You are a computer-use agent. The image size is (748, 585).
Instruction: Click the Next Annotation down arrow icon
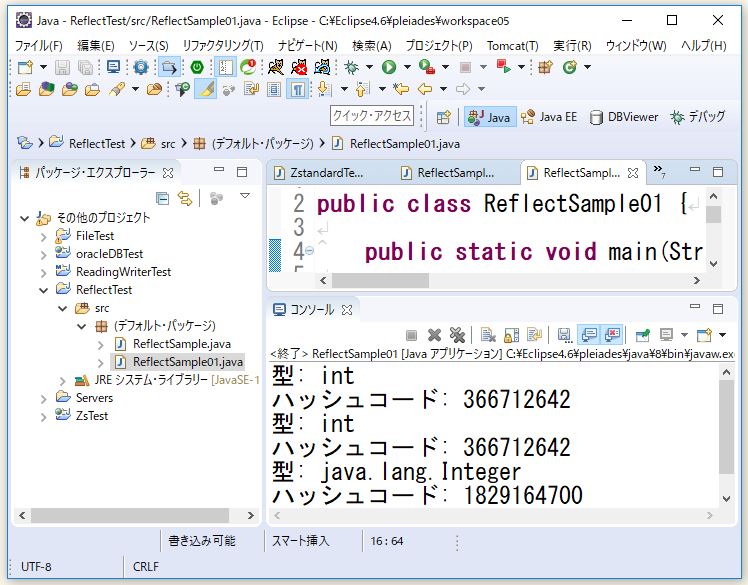coord(324,89)
